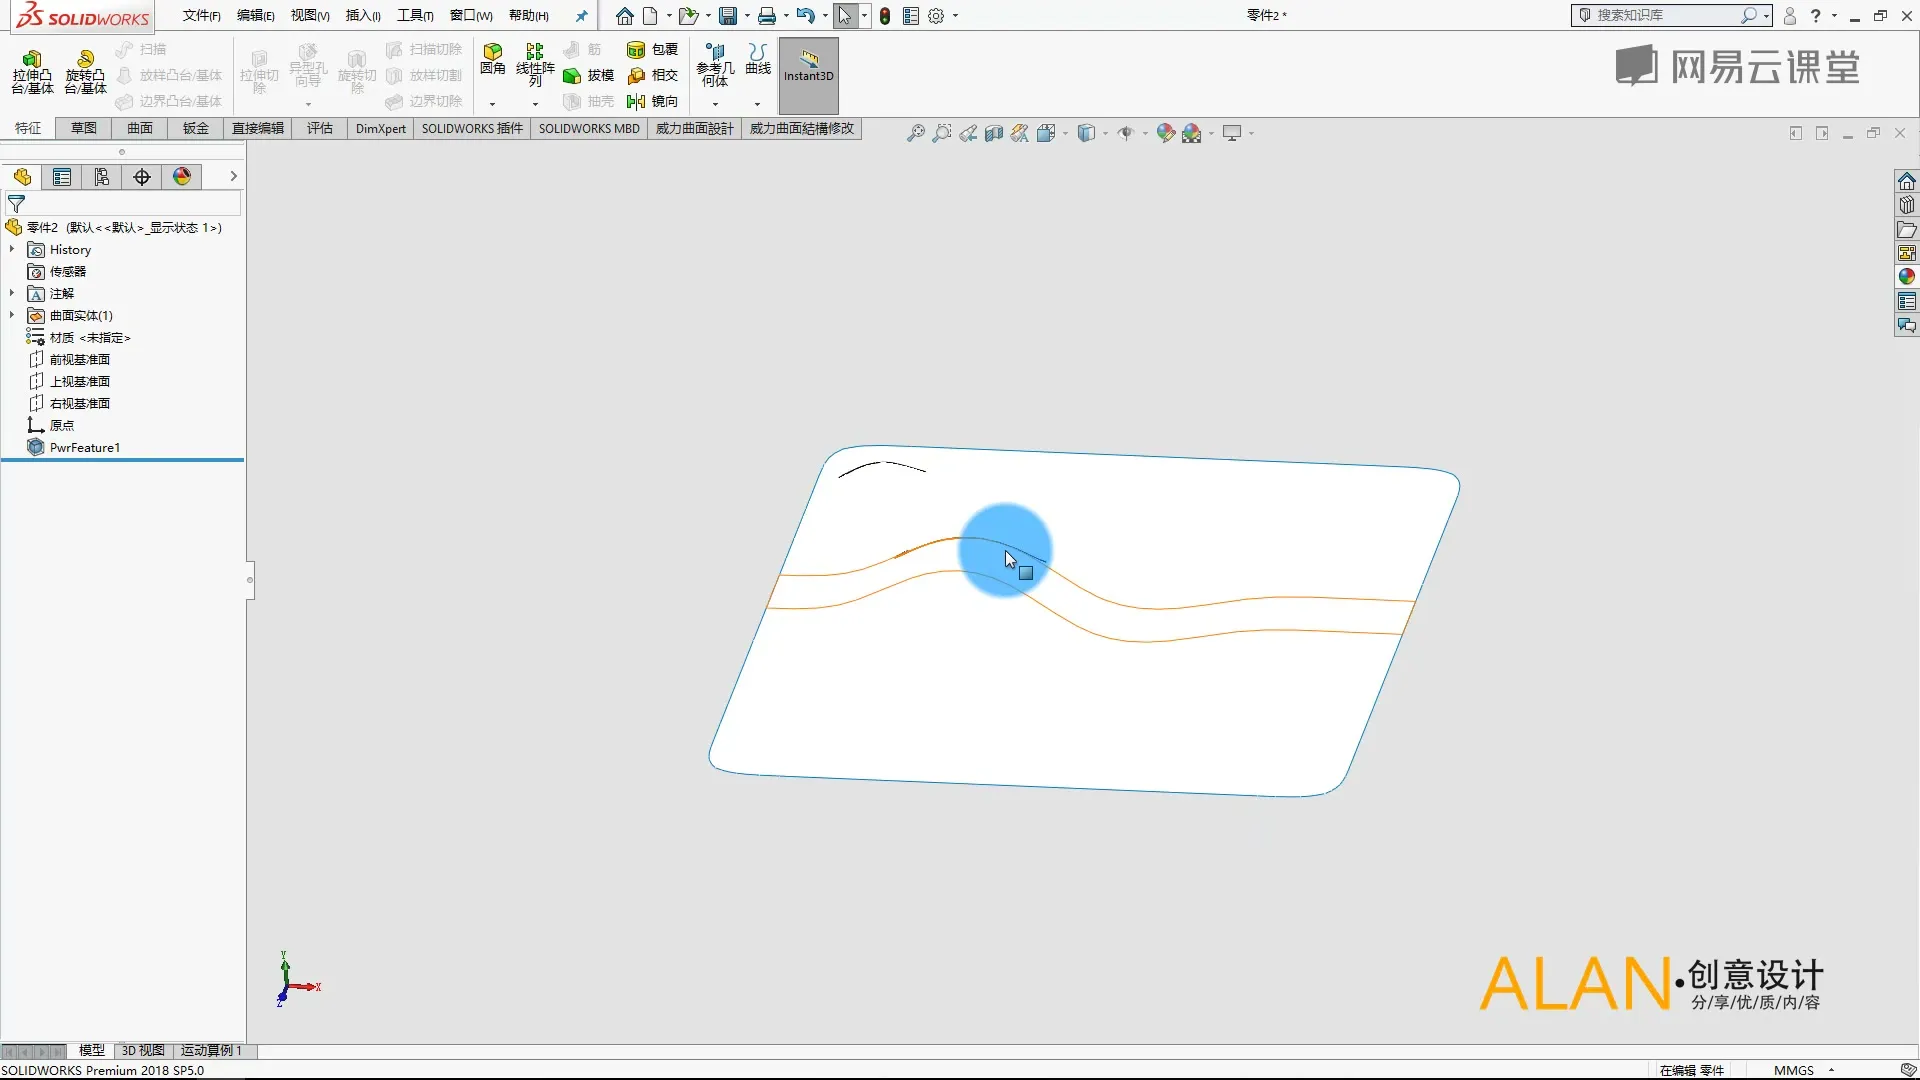The width and height of the screenshot is (1920, 1080).
Task: Activate the Section View icon
Action: coord(993,133)
